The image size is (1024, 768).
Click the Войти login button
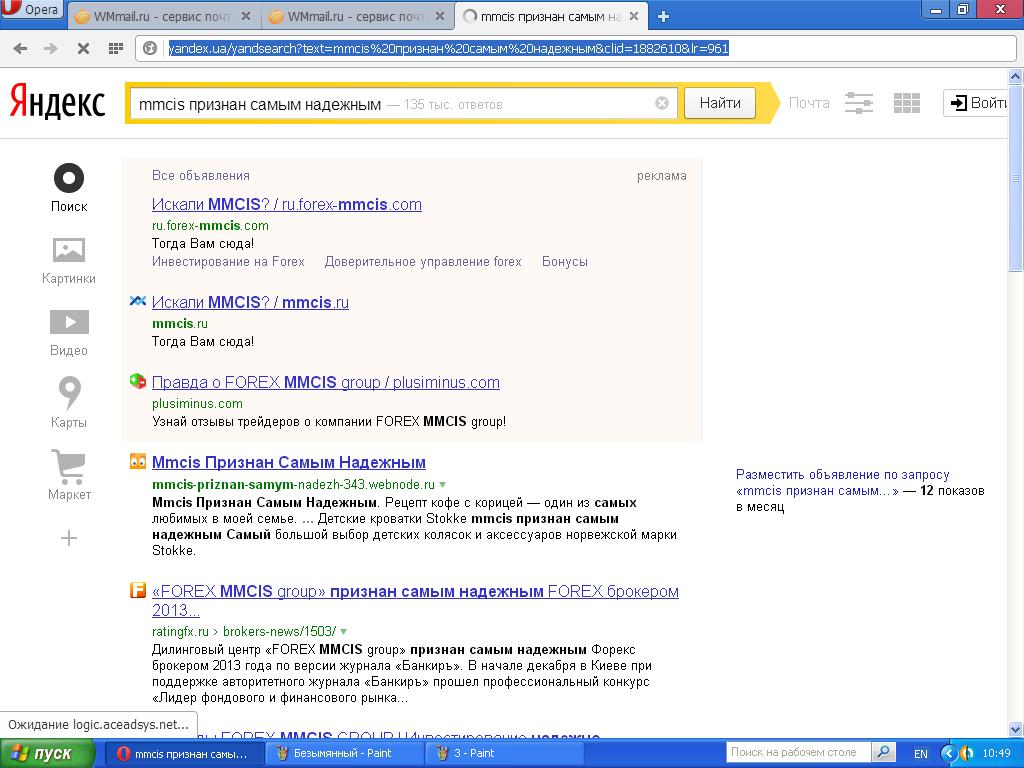point(978,103)
